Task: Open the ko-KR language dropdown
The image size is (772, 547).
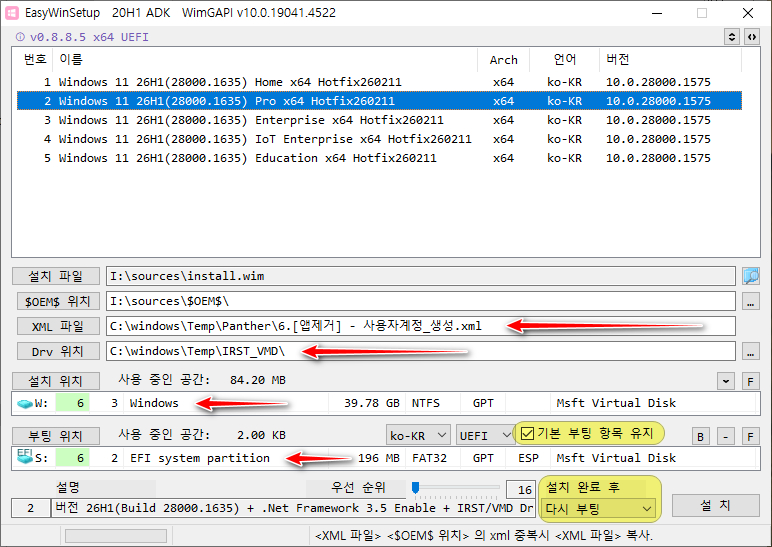Action: click(x=418, y=436)
